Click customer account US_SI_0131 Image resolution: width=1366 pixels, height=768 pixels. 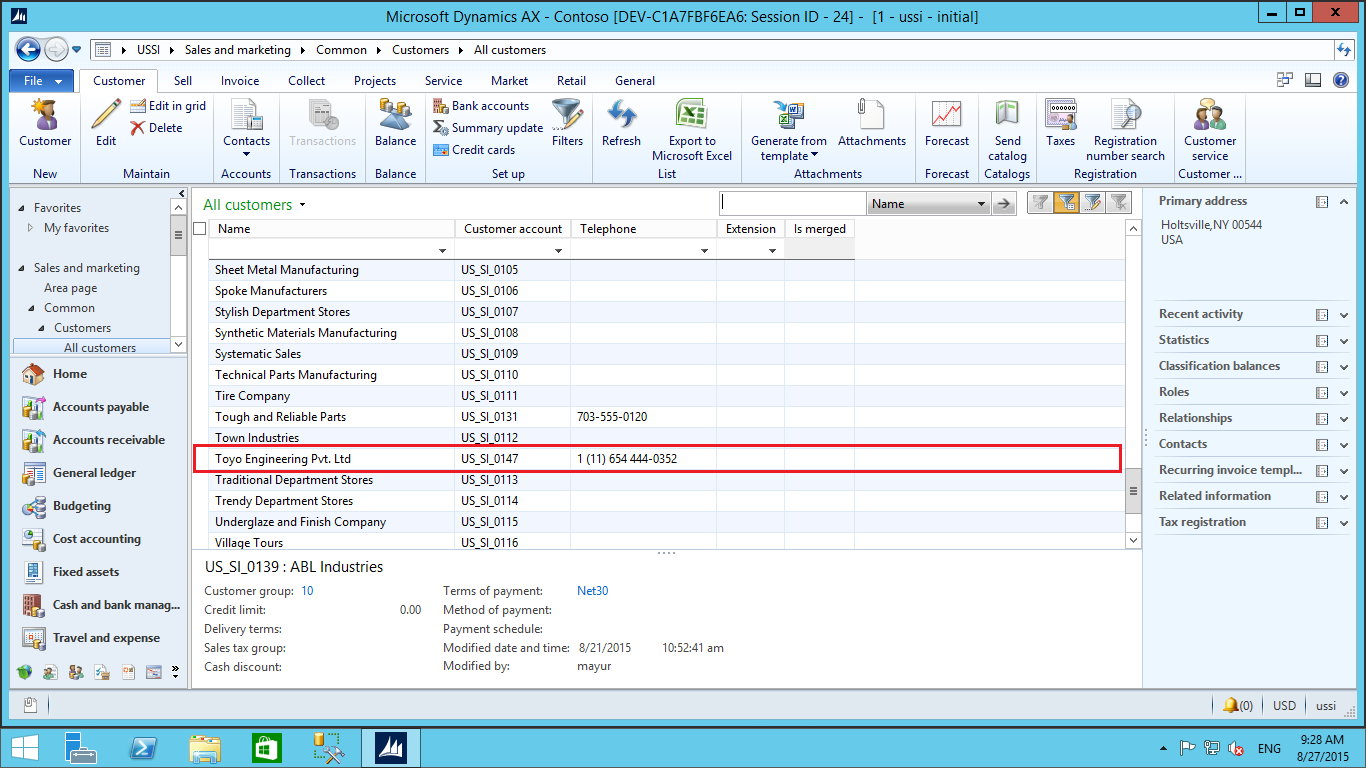tap(490, 417)
